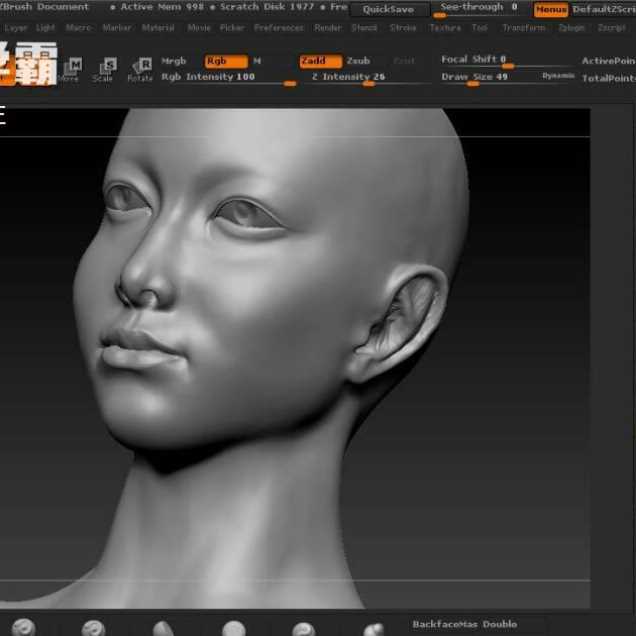The width and height of the screenshot is (636, 636).
Task: Click the DefaultZScript button
Action: click(x=604, y=10)
